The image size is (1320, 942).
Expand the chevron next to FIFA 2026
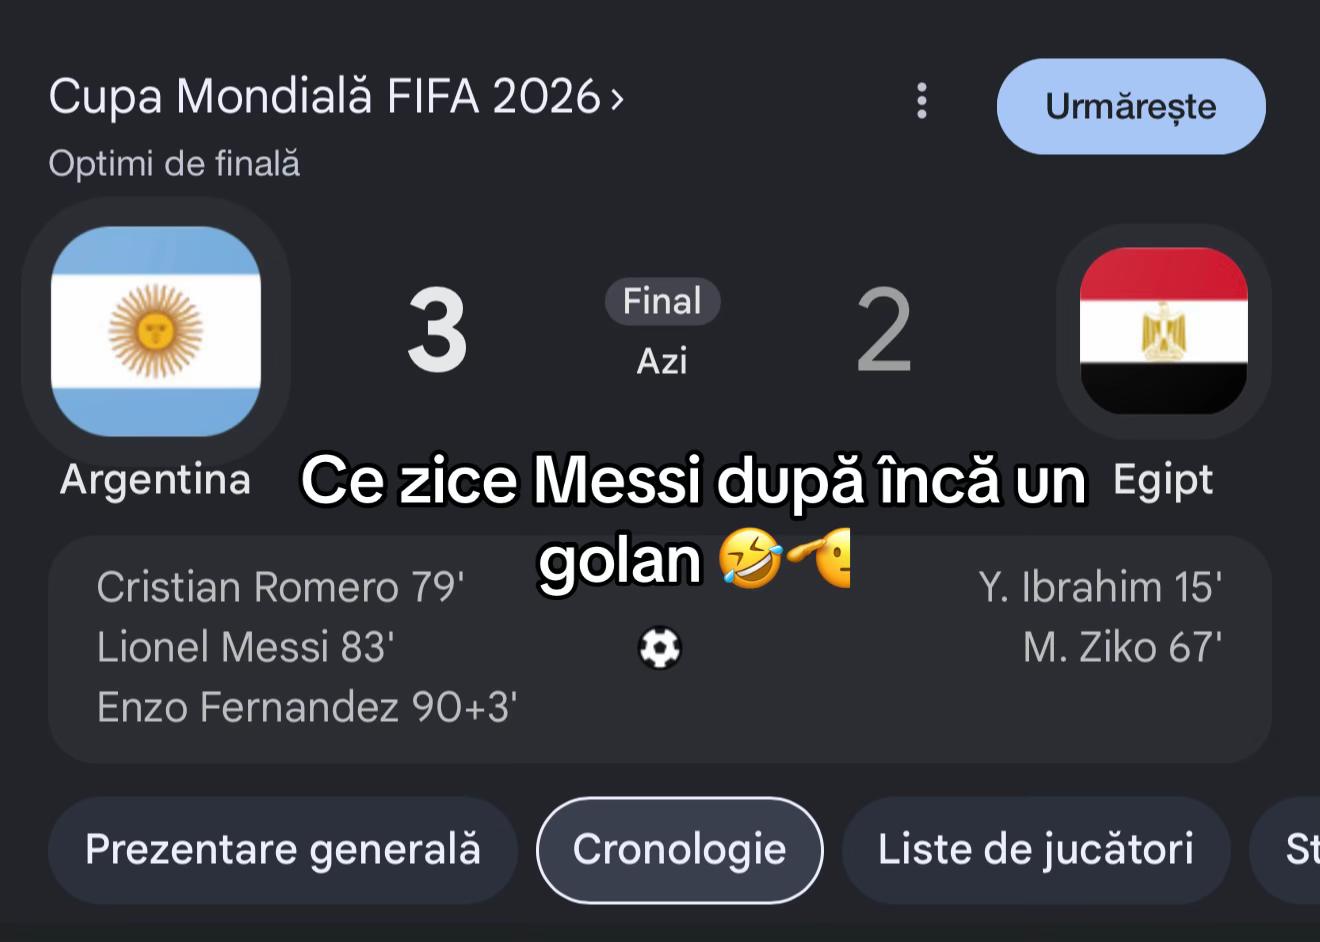[617, 99]
